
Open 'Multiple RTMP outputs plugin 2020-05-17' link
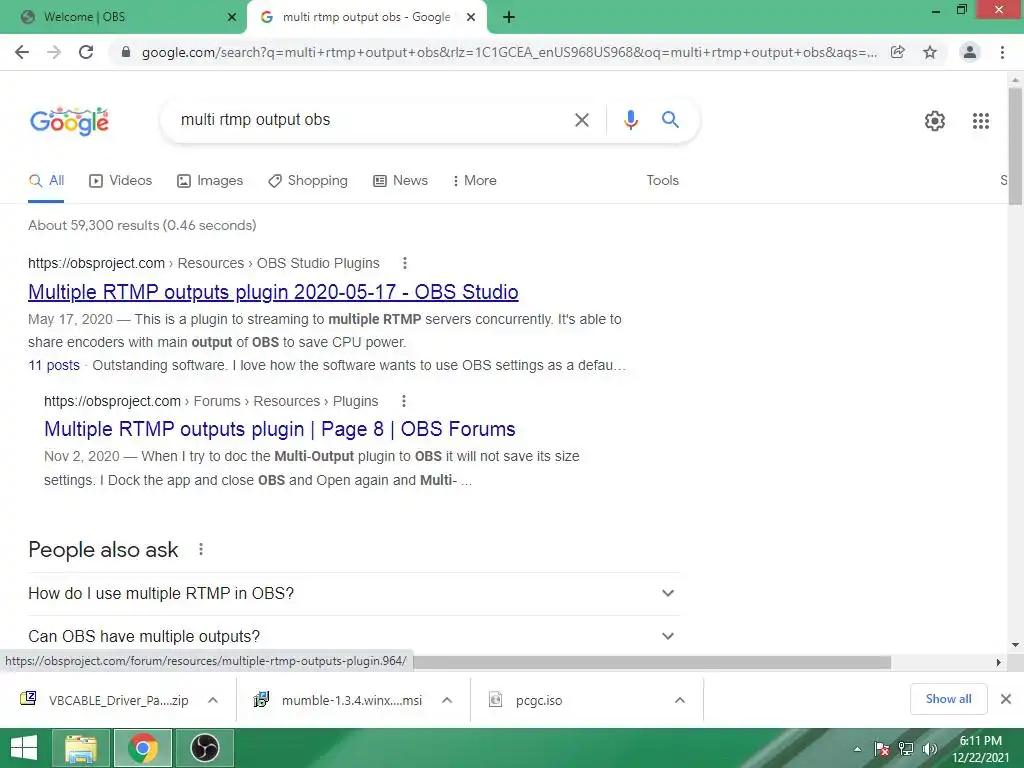tap(273, 292)
